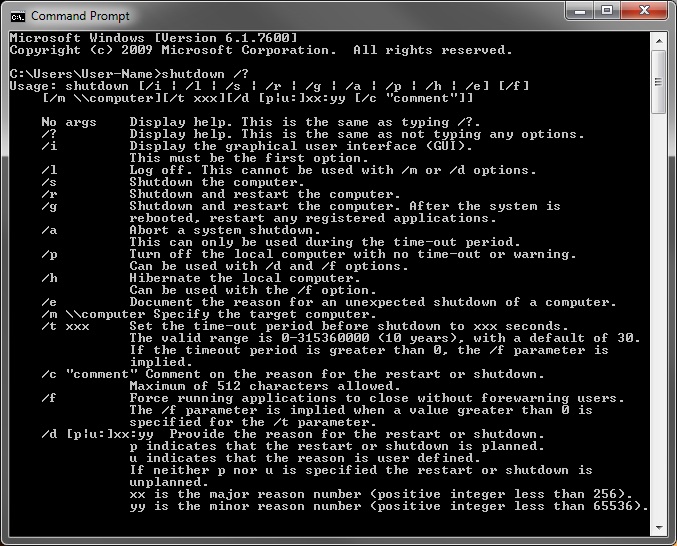The image size is (677, 546).
Task: Click the 'No args' option row
Action: point(261,122)
